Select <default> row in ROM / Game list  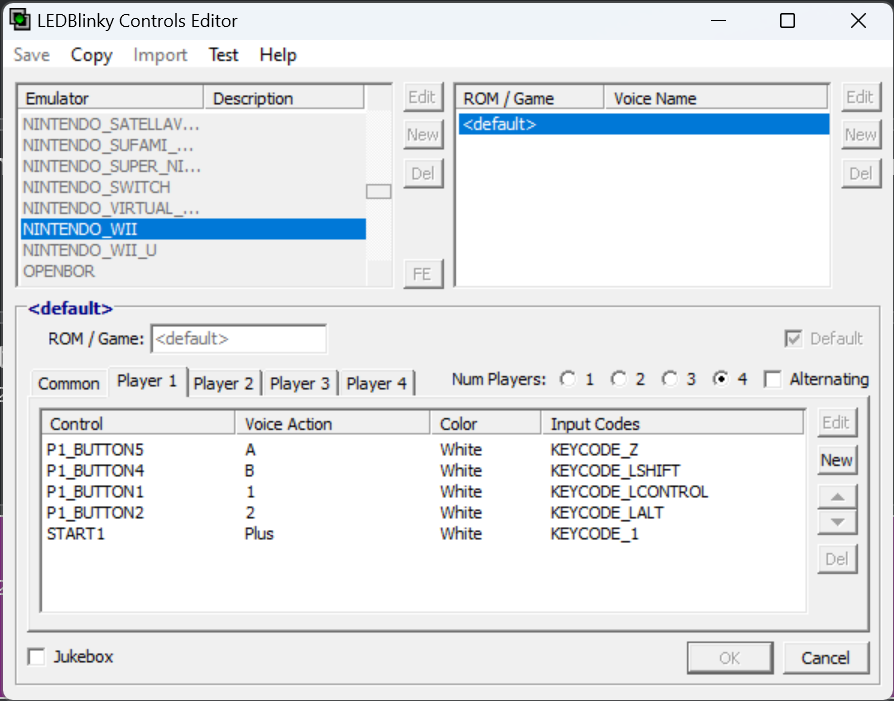(644, 124)
